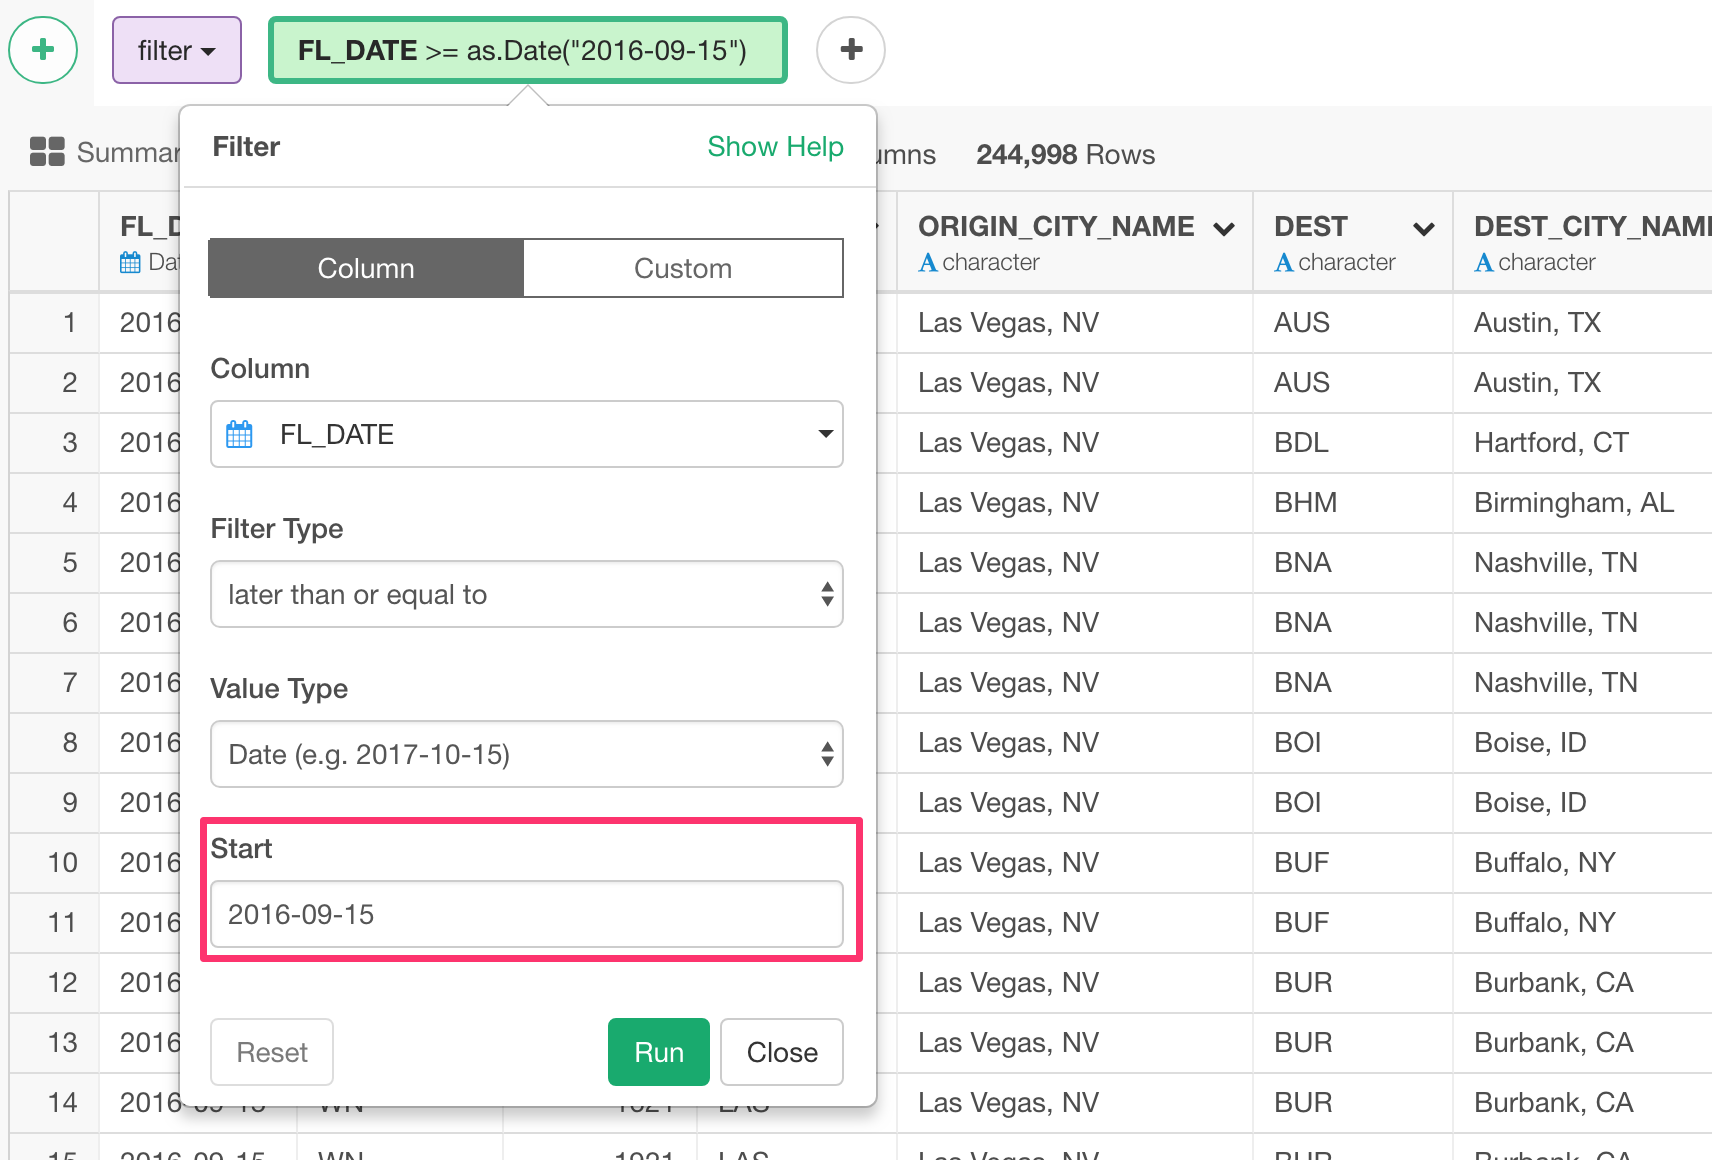Viewport: 1712px width, 1160px height.
Task: Click the calendar icon in the Column selector
Action: pos(239,434)
